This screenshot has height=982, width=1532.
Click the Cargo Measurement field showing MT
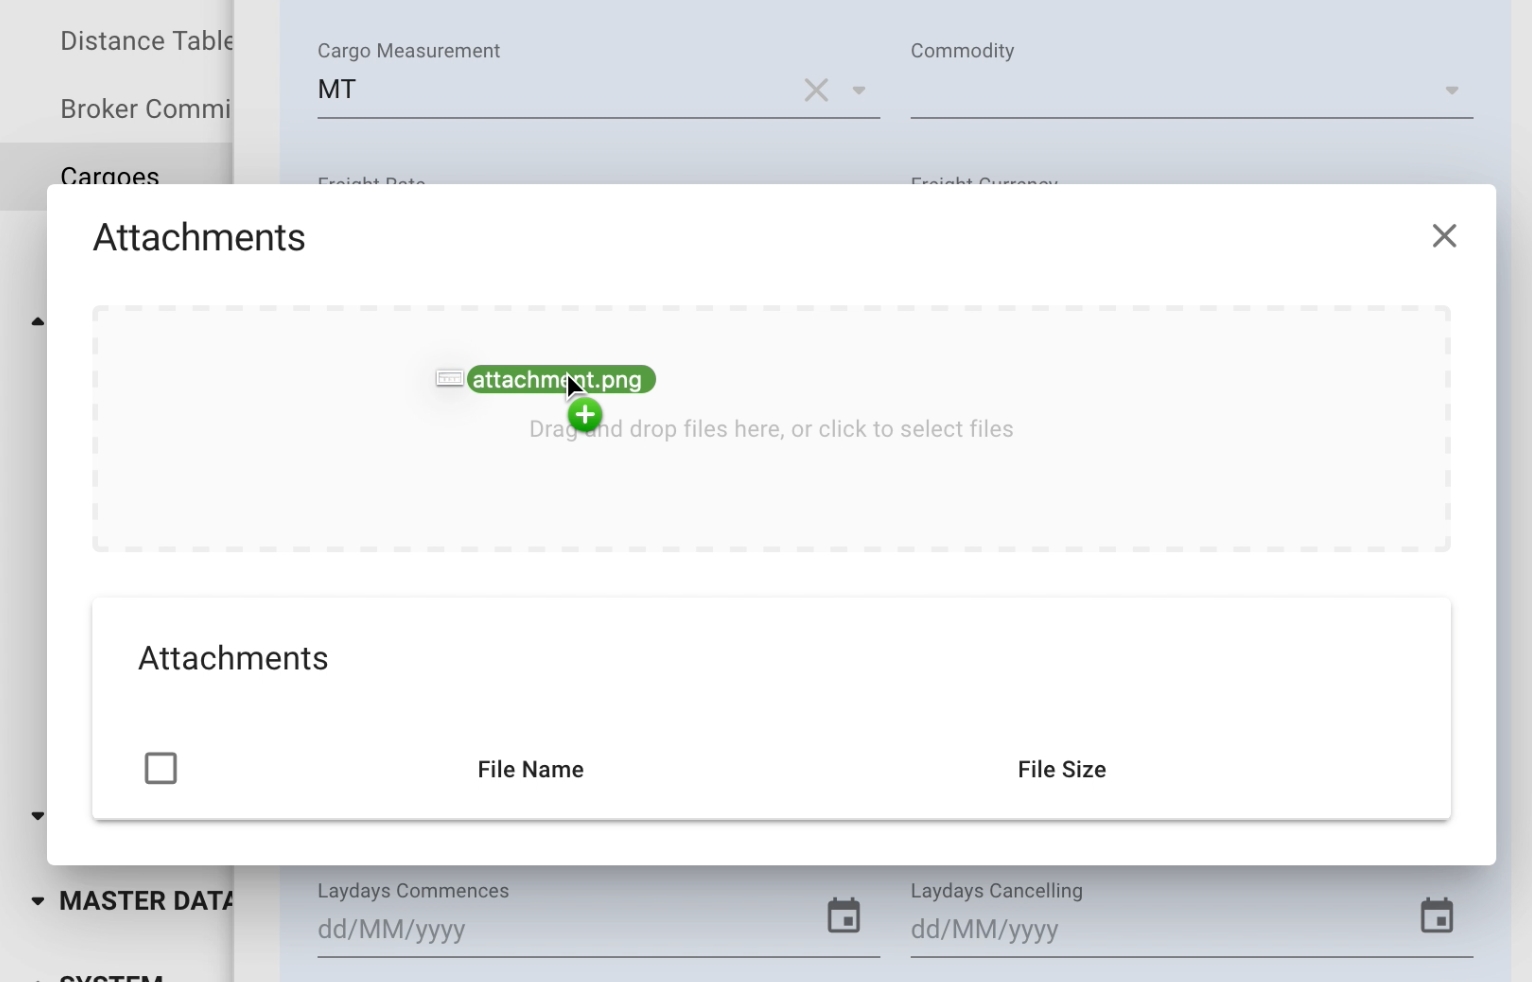point(550,90)
